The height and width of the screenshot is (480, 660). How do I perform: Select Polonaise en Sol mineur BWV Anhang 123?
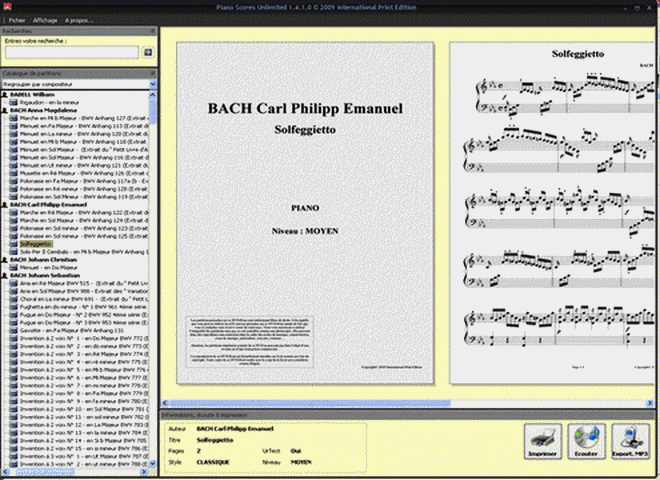(x=84, y=228)
